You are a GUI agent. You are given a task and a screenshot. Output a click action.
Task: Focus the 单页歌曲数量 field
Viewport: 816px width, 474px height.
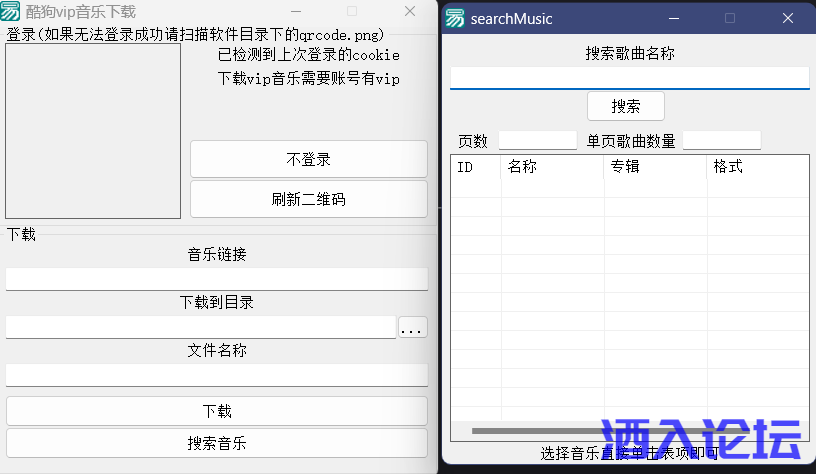pos(722,140)
